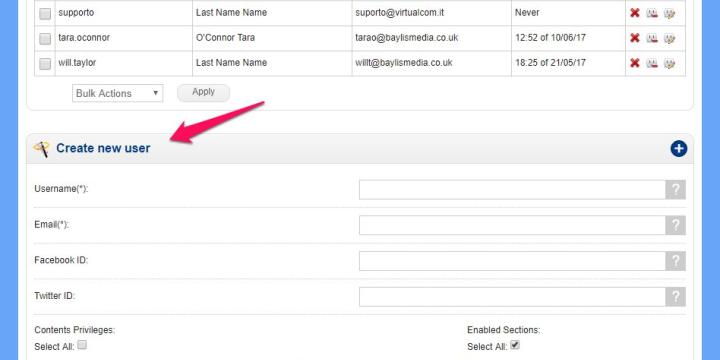Screen dimensions: 720x360
Task: Focus the Username input field
Action: pyautogui.click(x=512, y=190)
